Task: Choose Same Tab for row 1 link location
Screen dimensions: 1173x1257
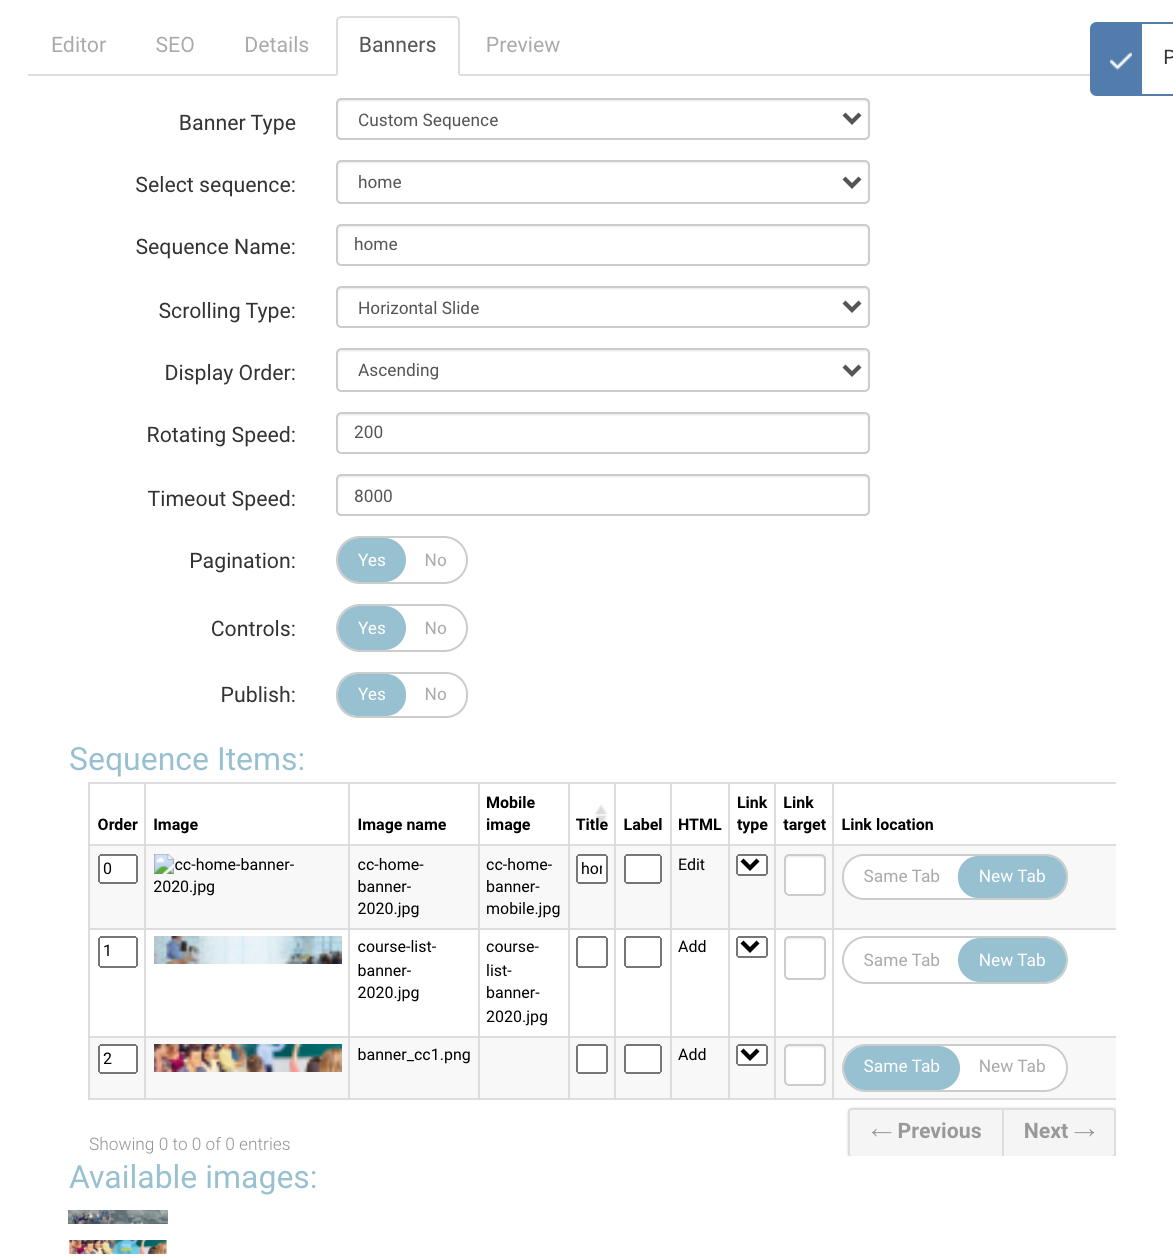Action: 901,960
